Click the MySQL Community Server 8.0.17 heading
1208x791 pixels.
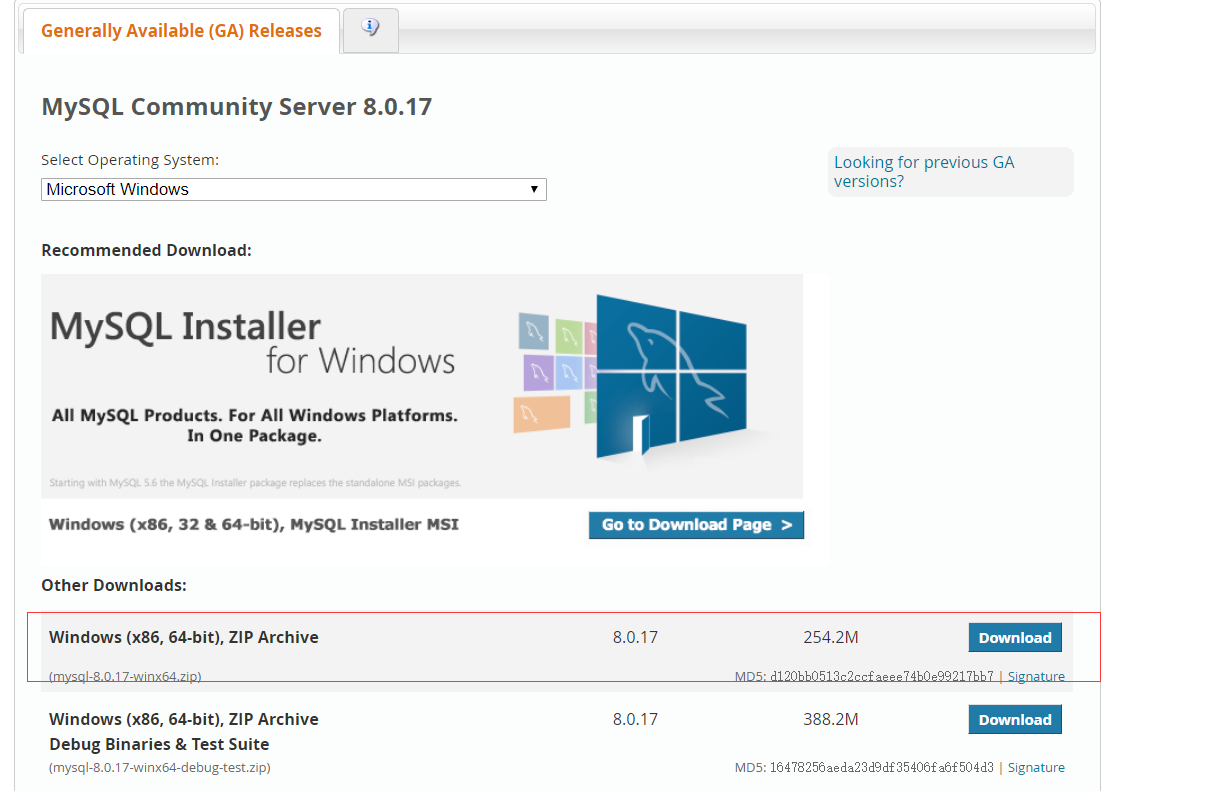(237, 107)
